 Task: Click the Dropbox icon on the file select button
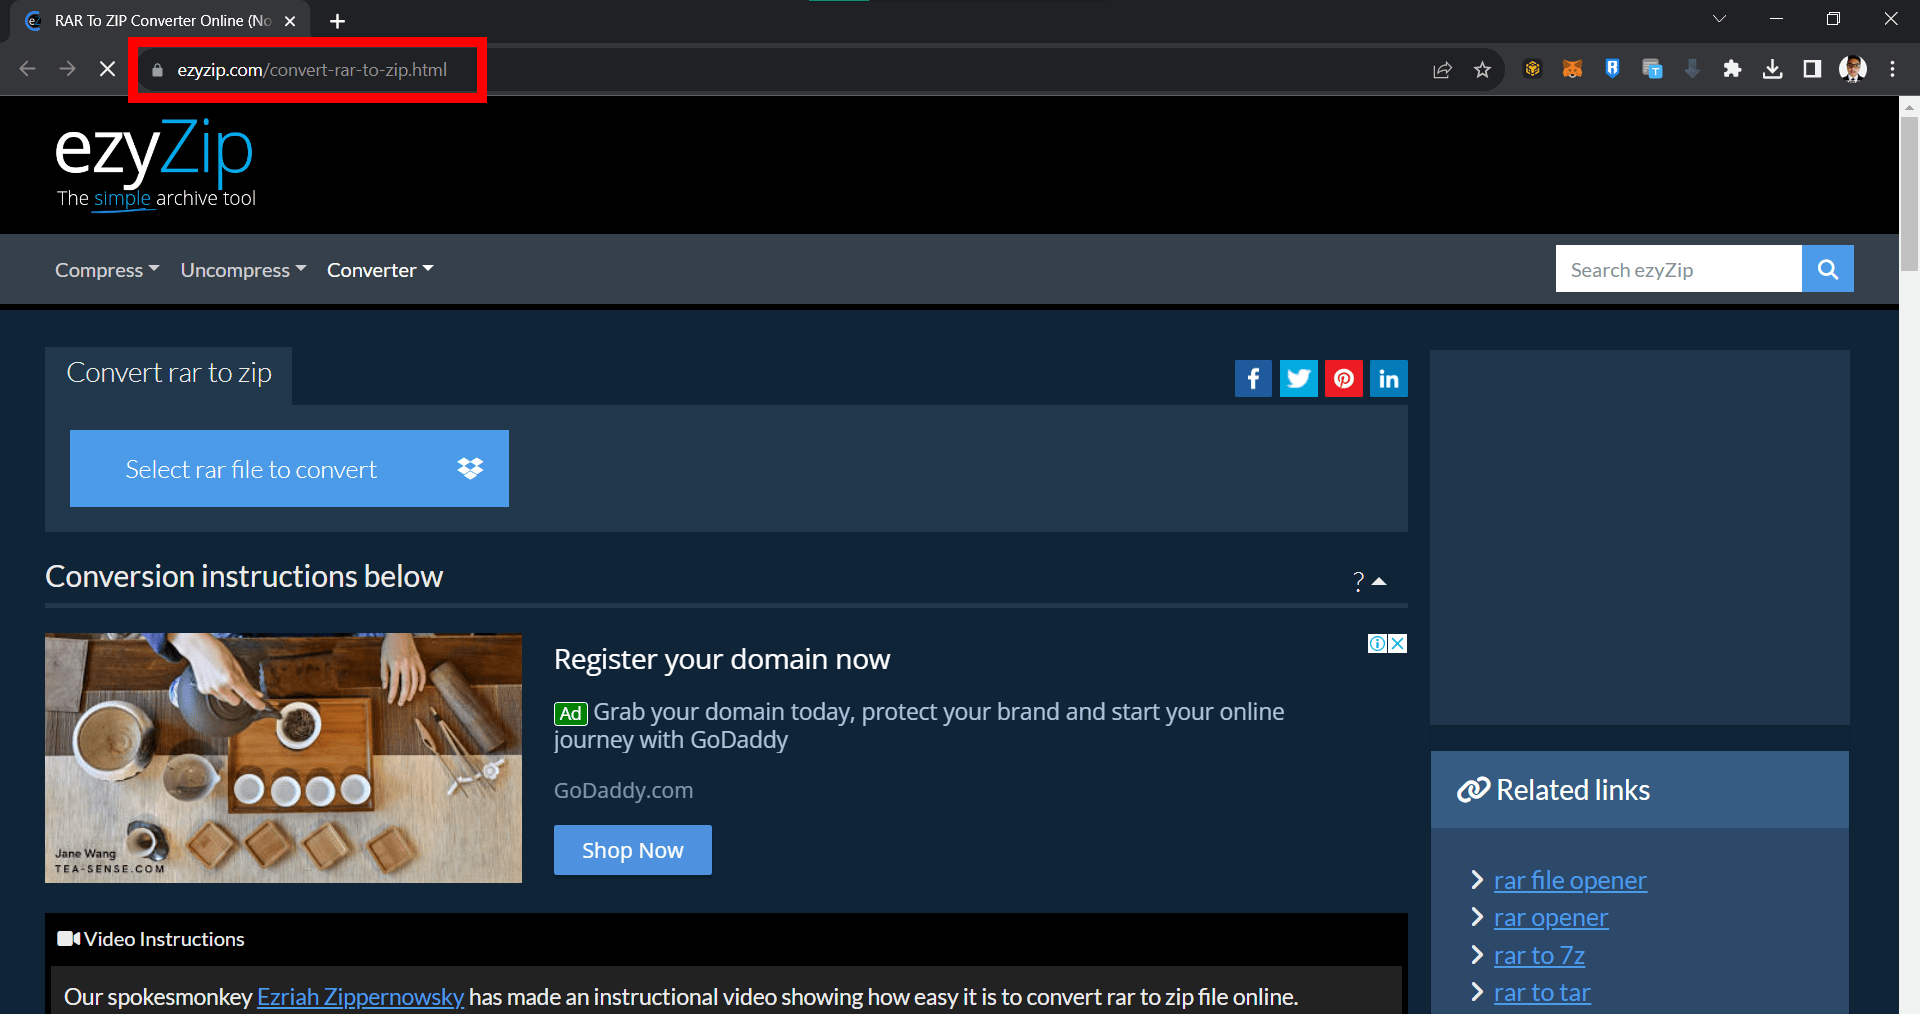(470, 468)
